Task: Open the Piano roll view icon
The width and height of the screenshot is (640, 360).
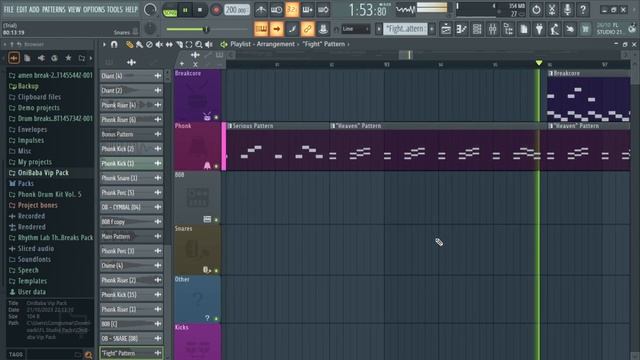Action: [x=461, y=29]
